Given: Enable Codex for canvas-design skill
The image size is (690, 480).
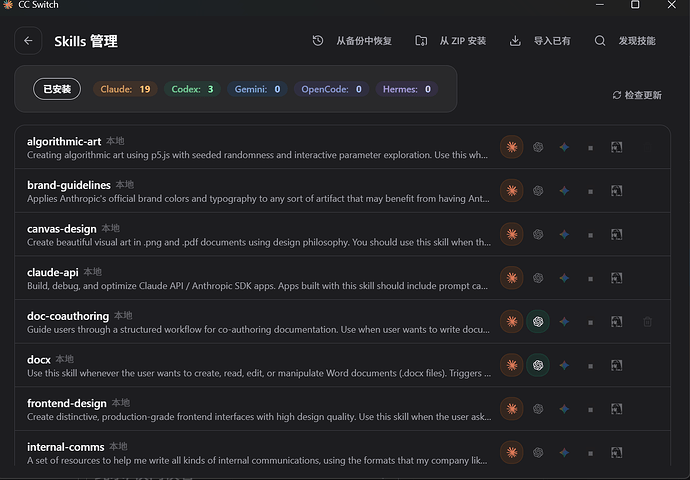Looking at the screenshot, I should click(x=538, y=234).
